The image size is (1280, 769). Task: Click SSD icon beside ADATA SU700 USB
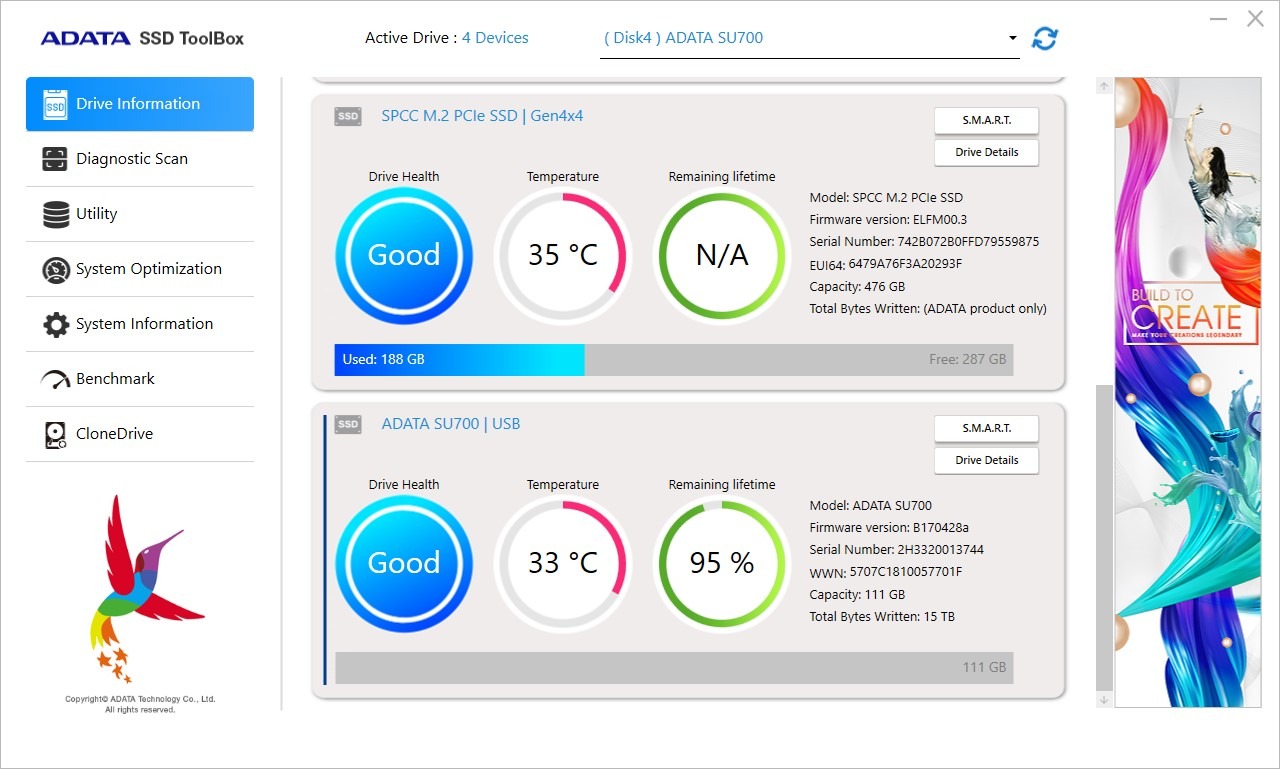[x=348, y=424]
